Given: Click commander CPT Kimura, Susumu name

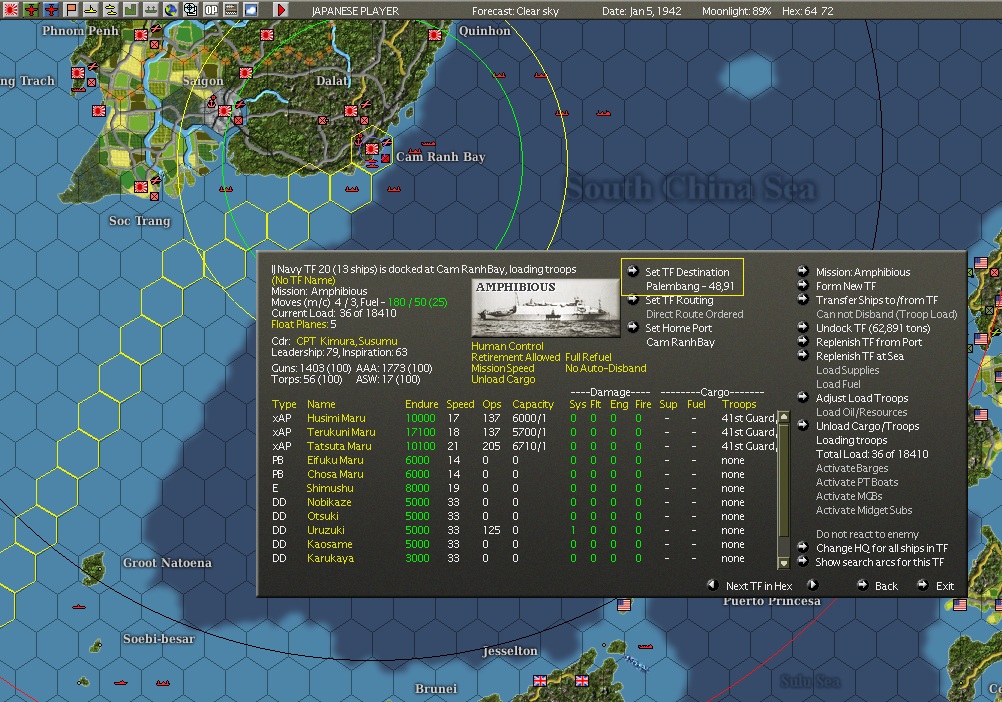Looking at the screenshot, I should (347, 341).
